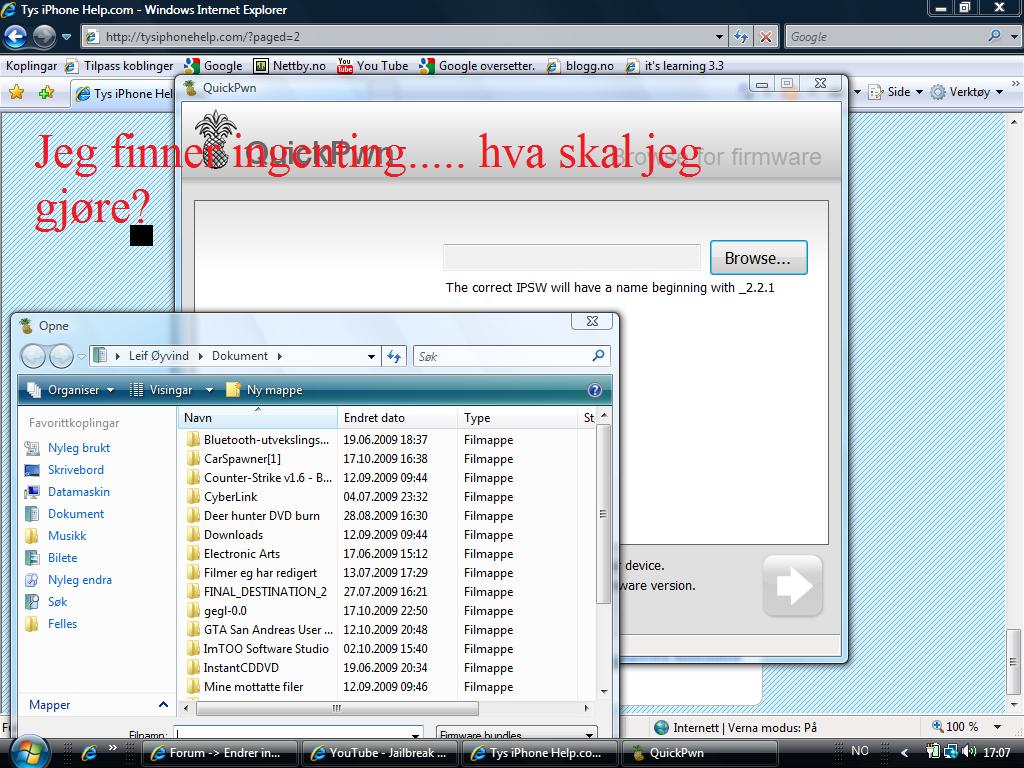This screenshot has width=1024, height=768.
Task: Open the Visingar views dropdown arrow
Action: tap(209, 390)
